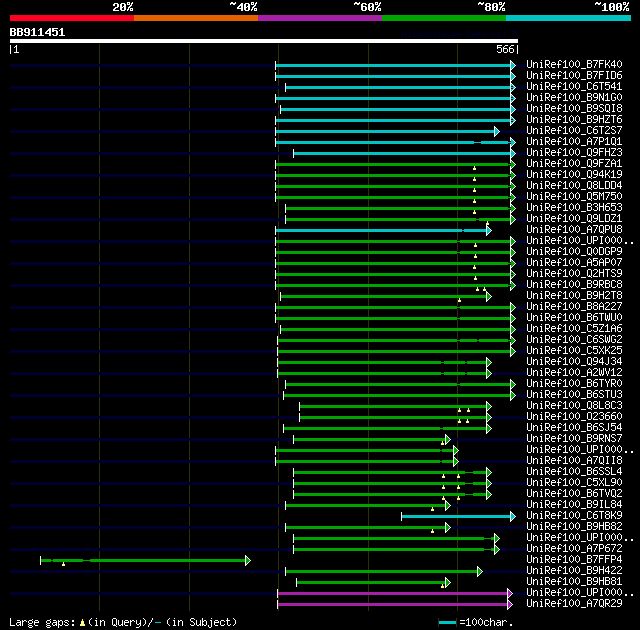Select the UniRef100_Q2HTS9 label
This screenshot has width=640, height=630.
click(x=574, y=274)
